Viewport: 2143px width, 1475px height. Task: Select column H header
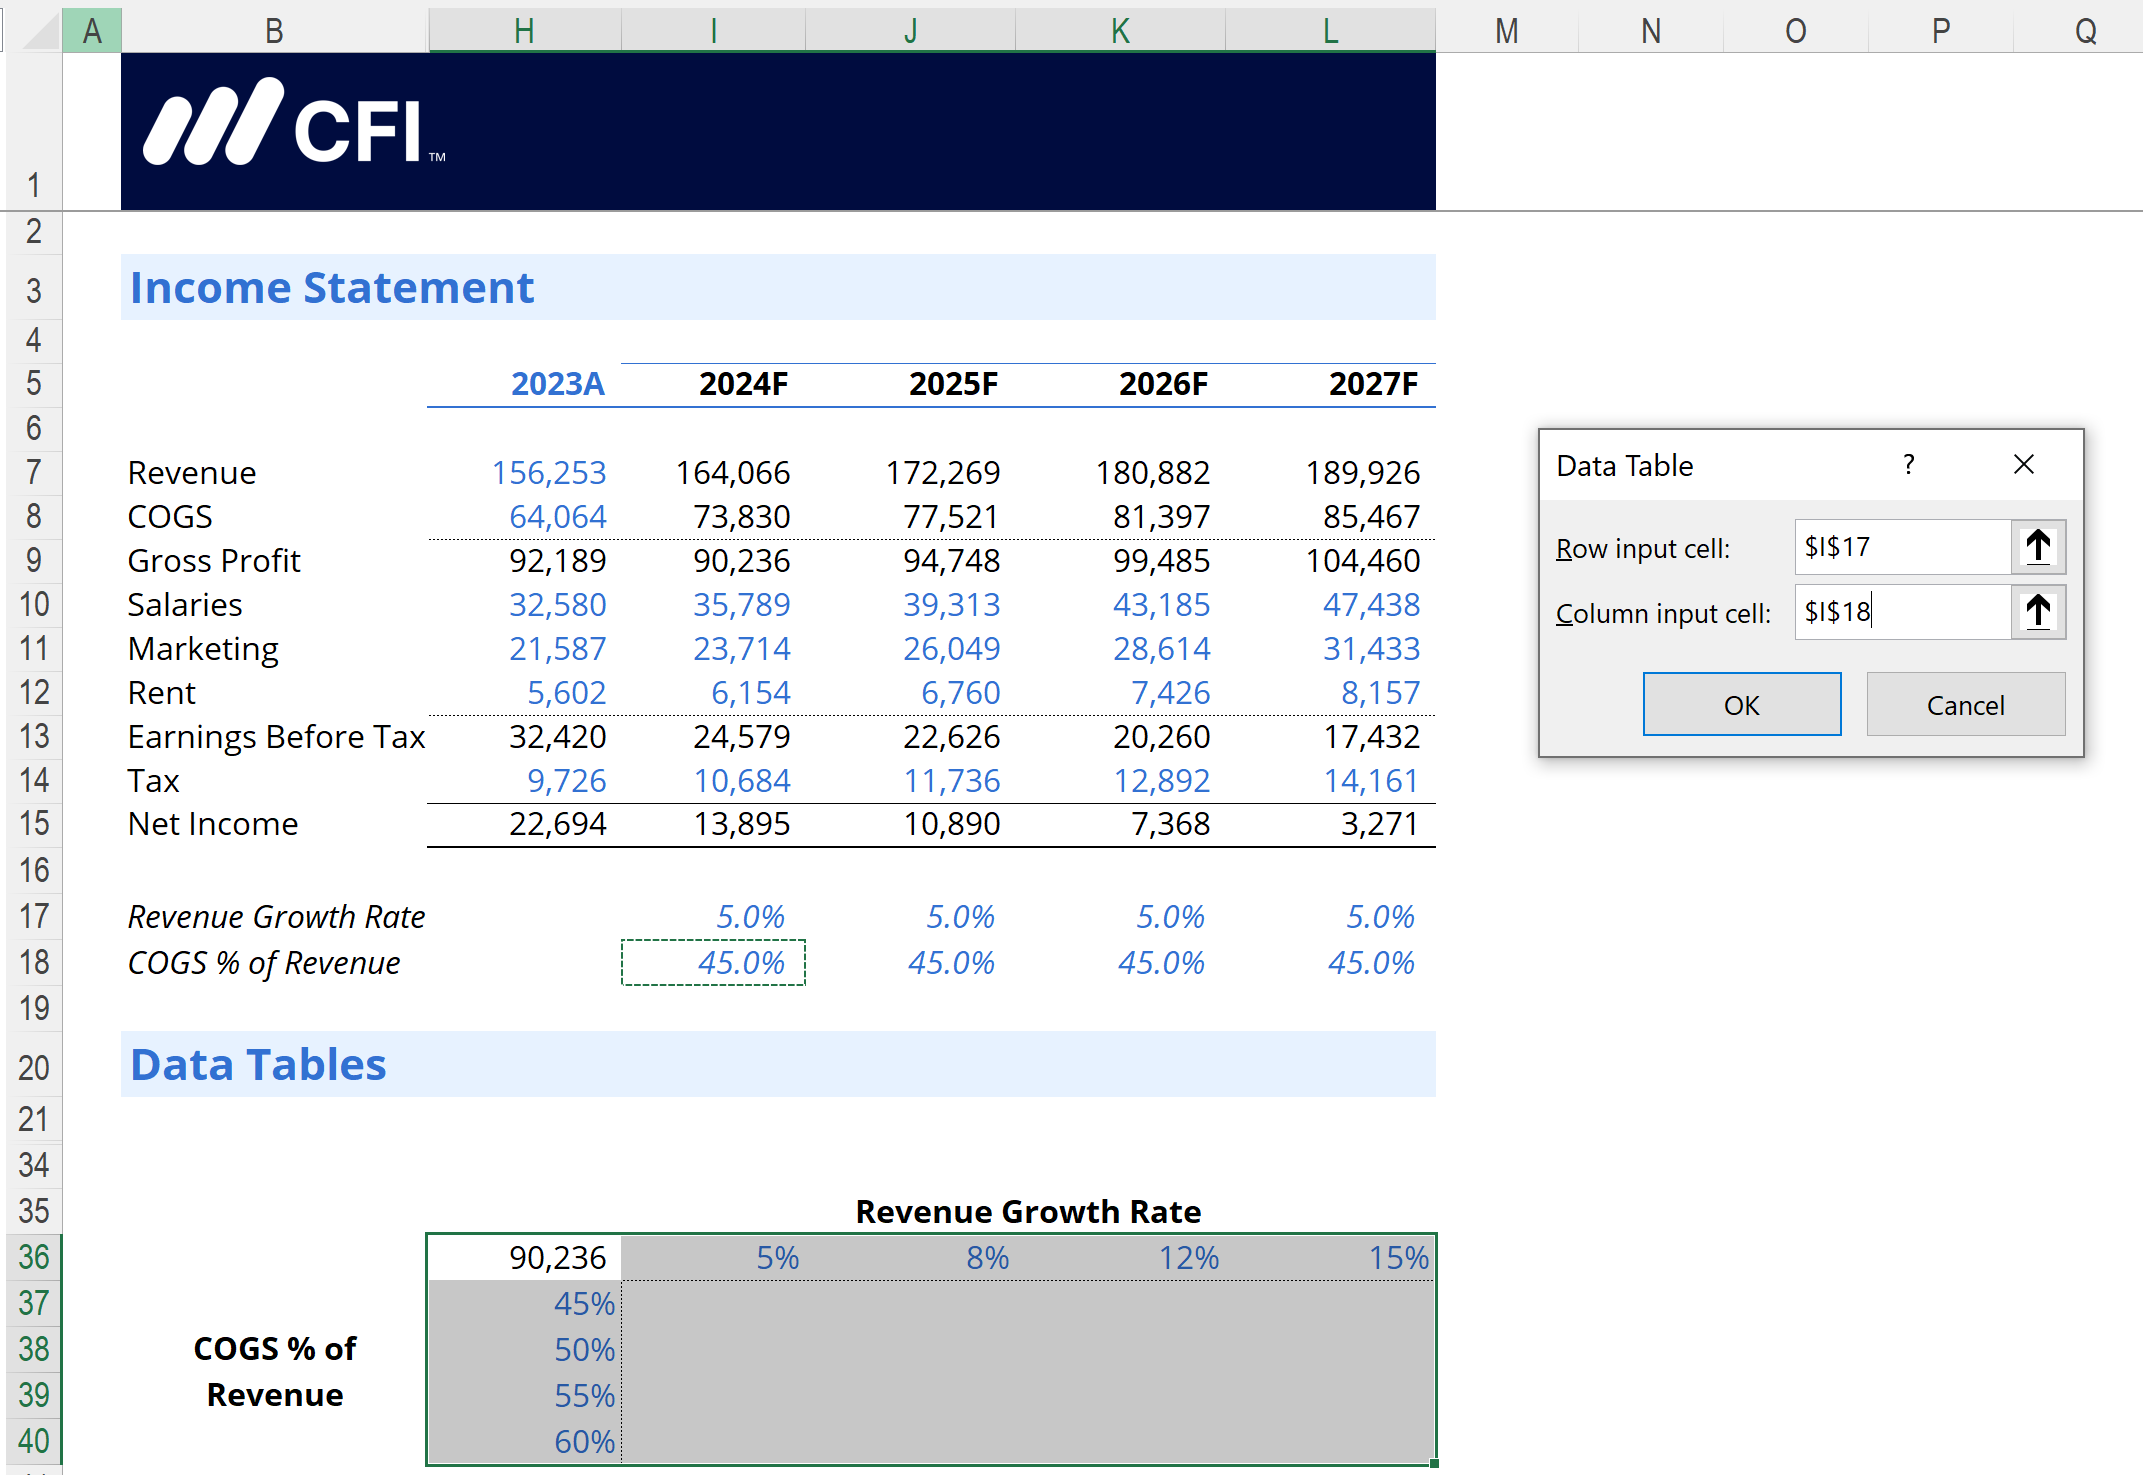(524, 31)
